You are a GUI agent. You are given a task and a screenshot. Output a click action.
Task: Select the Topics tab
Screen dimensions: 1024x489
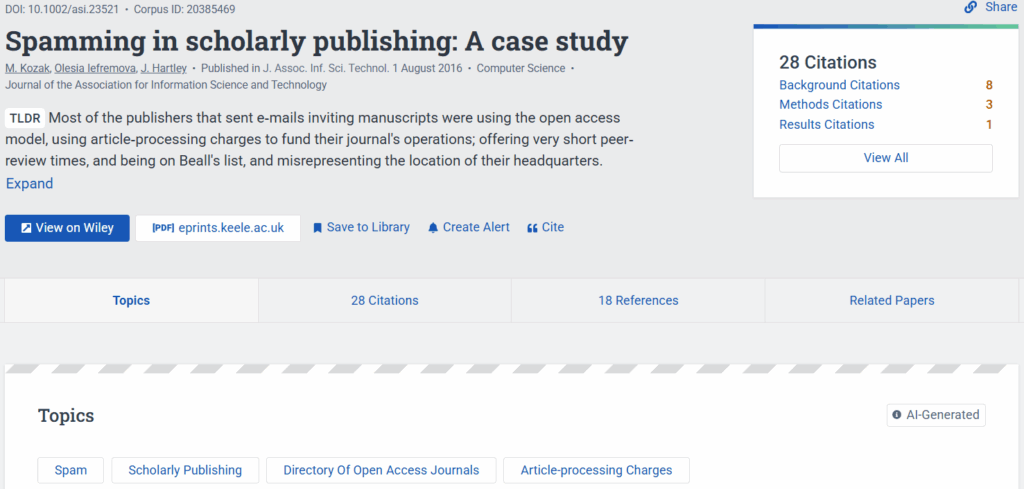pyautogui.click(x=131, y=301)
